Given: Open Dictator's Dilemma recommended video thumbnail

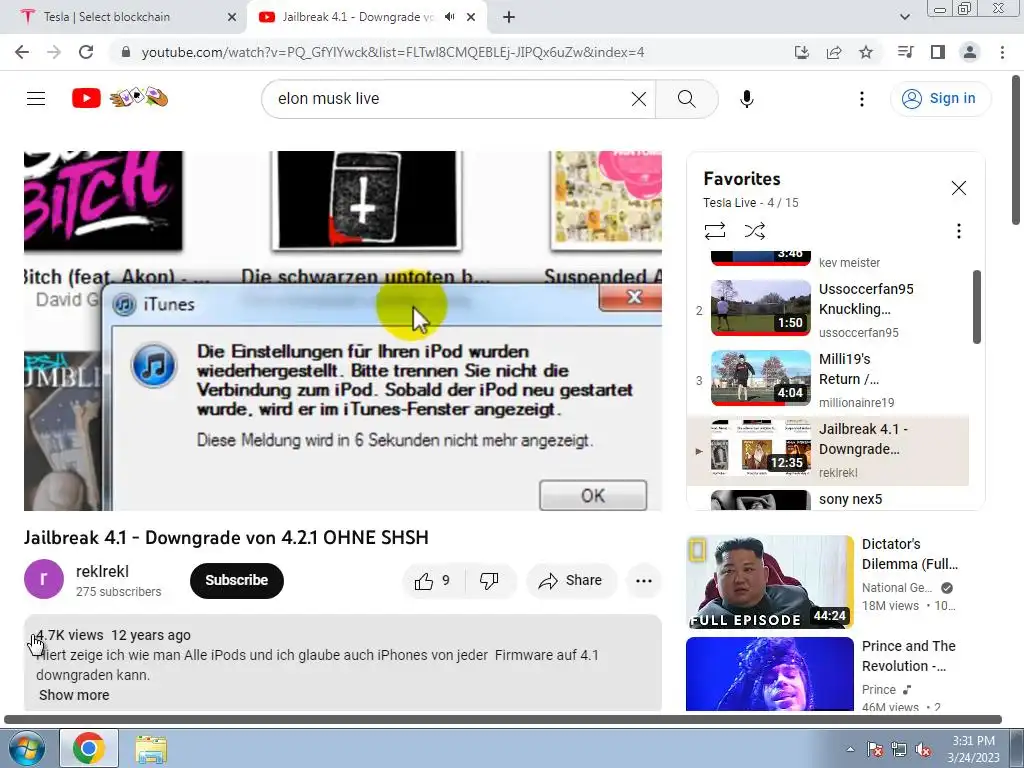Looking at the screenshot, I should [769, 582].
